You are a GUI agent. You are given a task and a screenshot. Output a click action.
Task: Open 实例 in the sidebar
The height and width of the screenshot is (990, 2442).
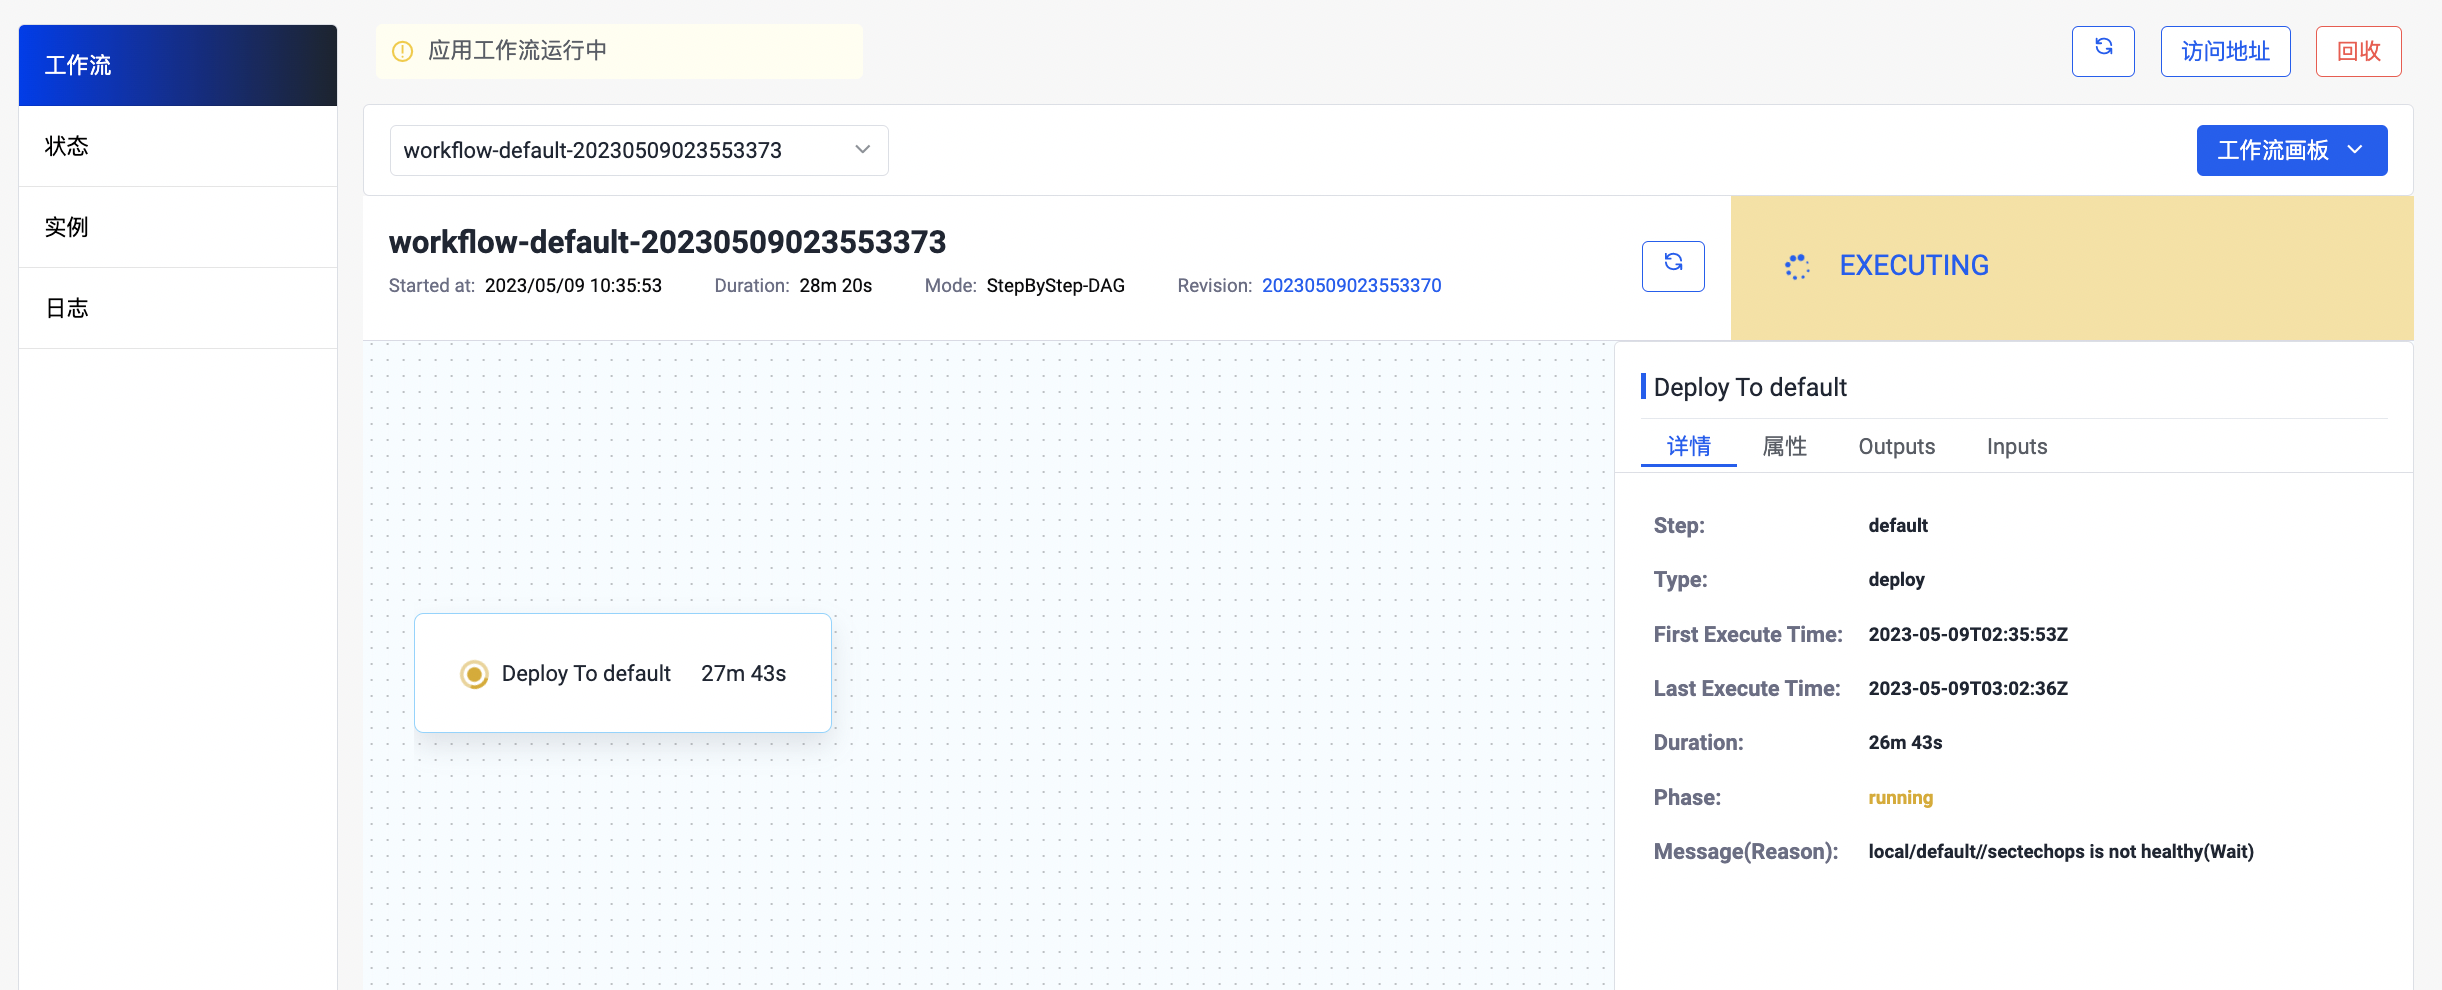[x=178, y=227]
